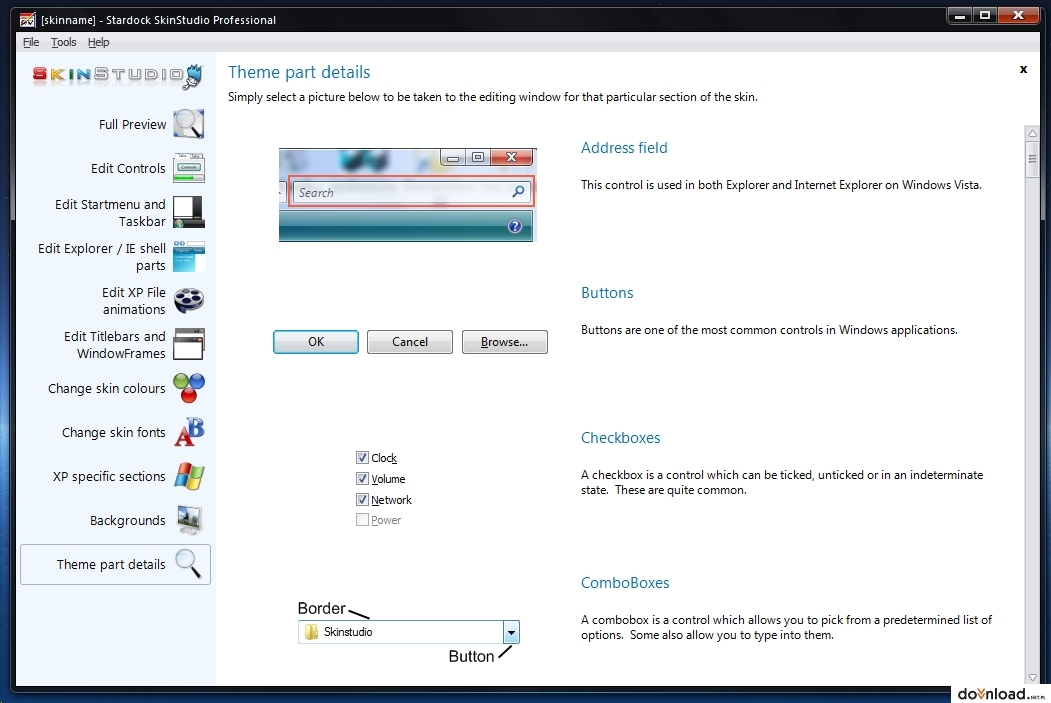The image size is (1051, 703).
Task: Click the Backgrounds monitor icon
Action: 189,519
